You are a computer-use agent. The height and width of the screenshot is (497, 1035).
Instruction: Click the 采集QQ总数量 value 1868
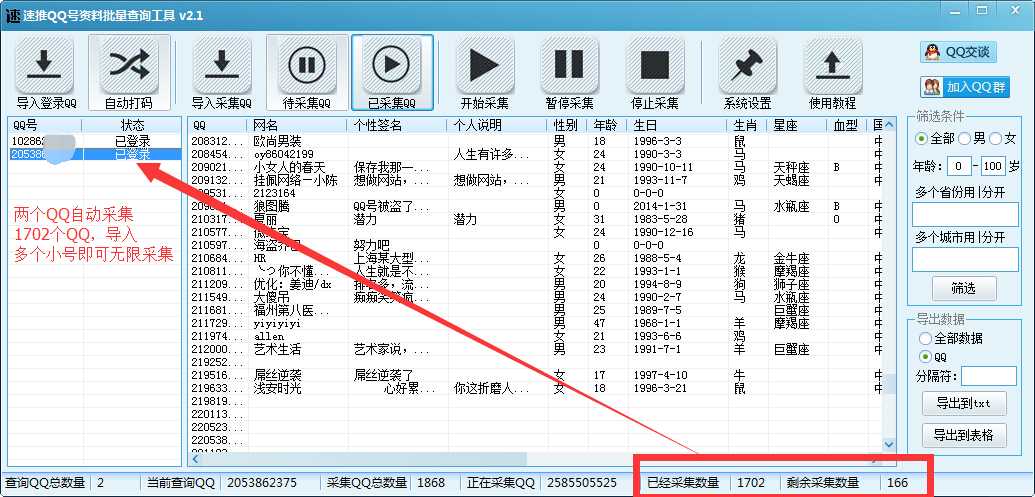click(432, 483)
